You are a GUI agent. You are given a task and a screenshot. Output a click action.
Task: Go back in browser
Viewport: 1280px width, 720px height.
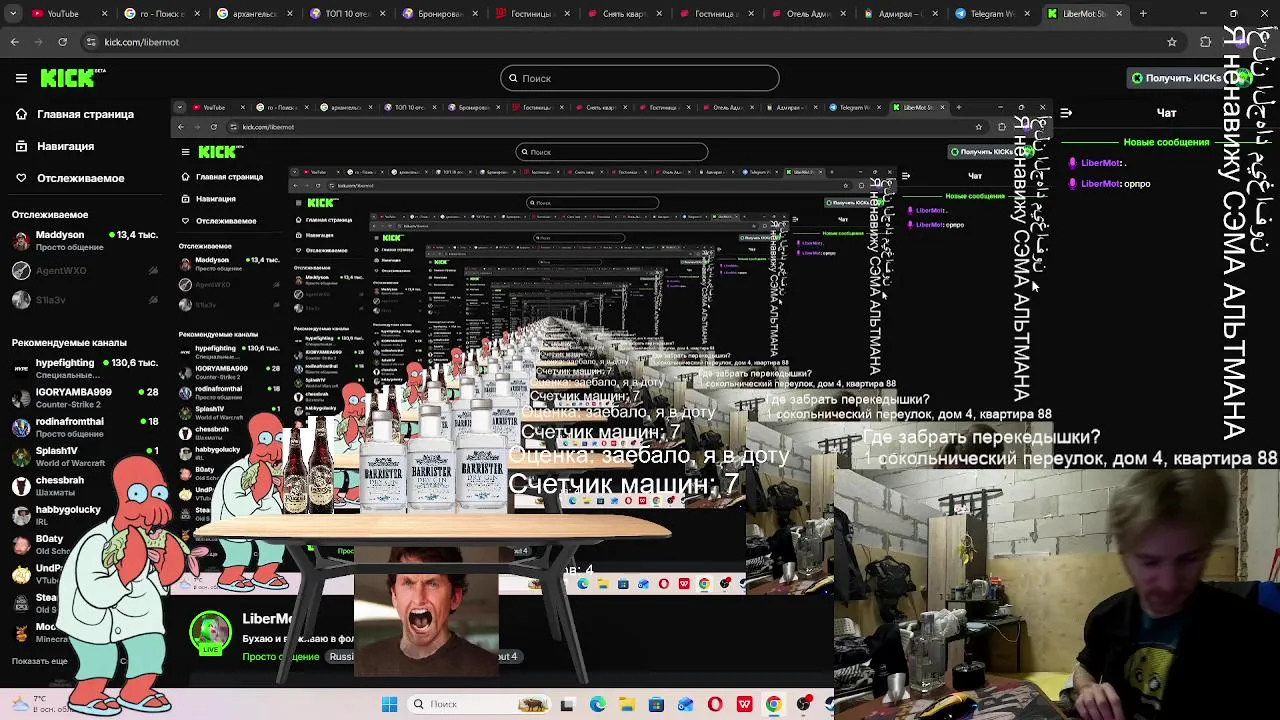(x=15, y=42)
